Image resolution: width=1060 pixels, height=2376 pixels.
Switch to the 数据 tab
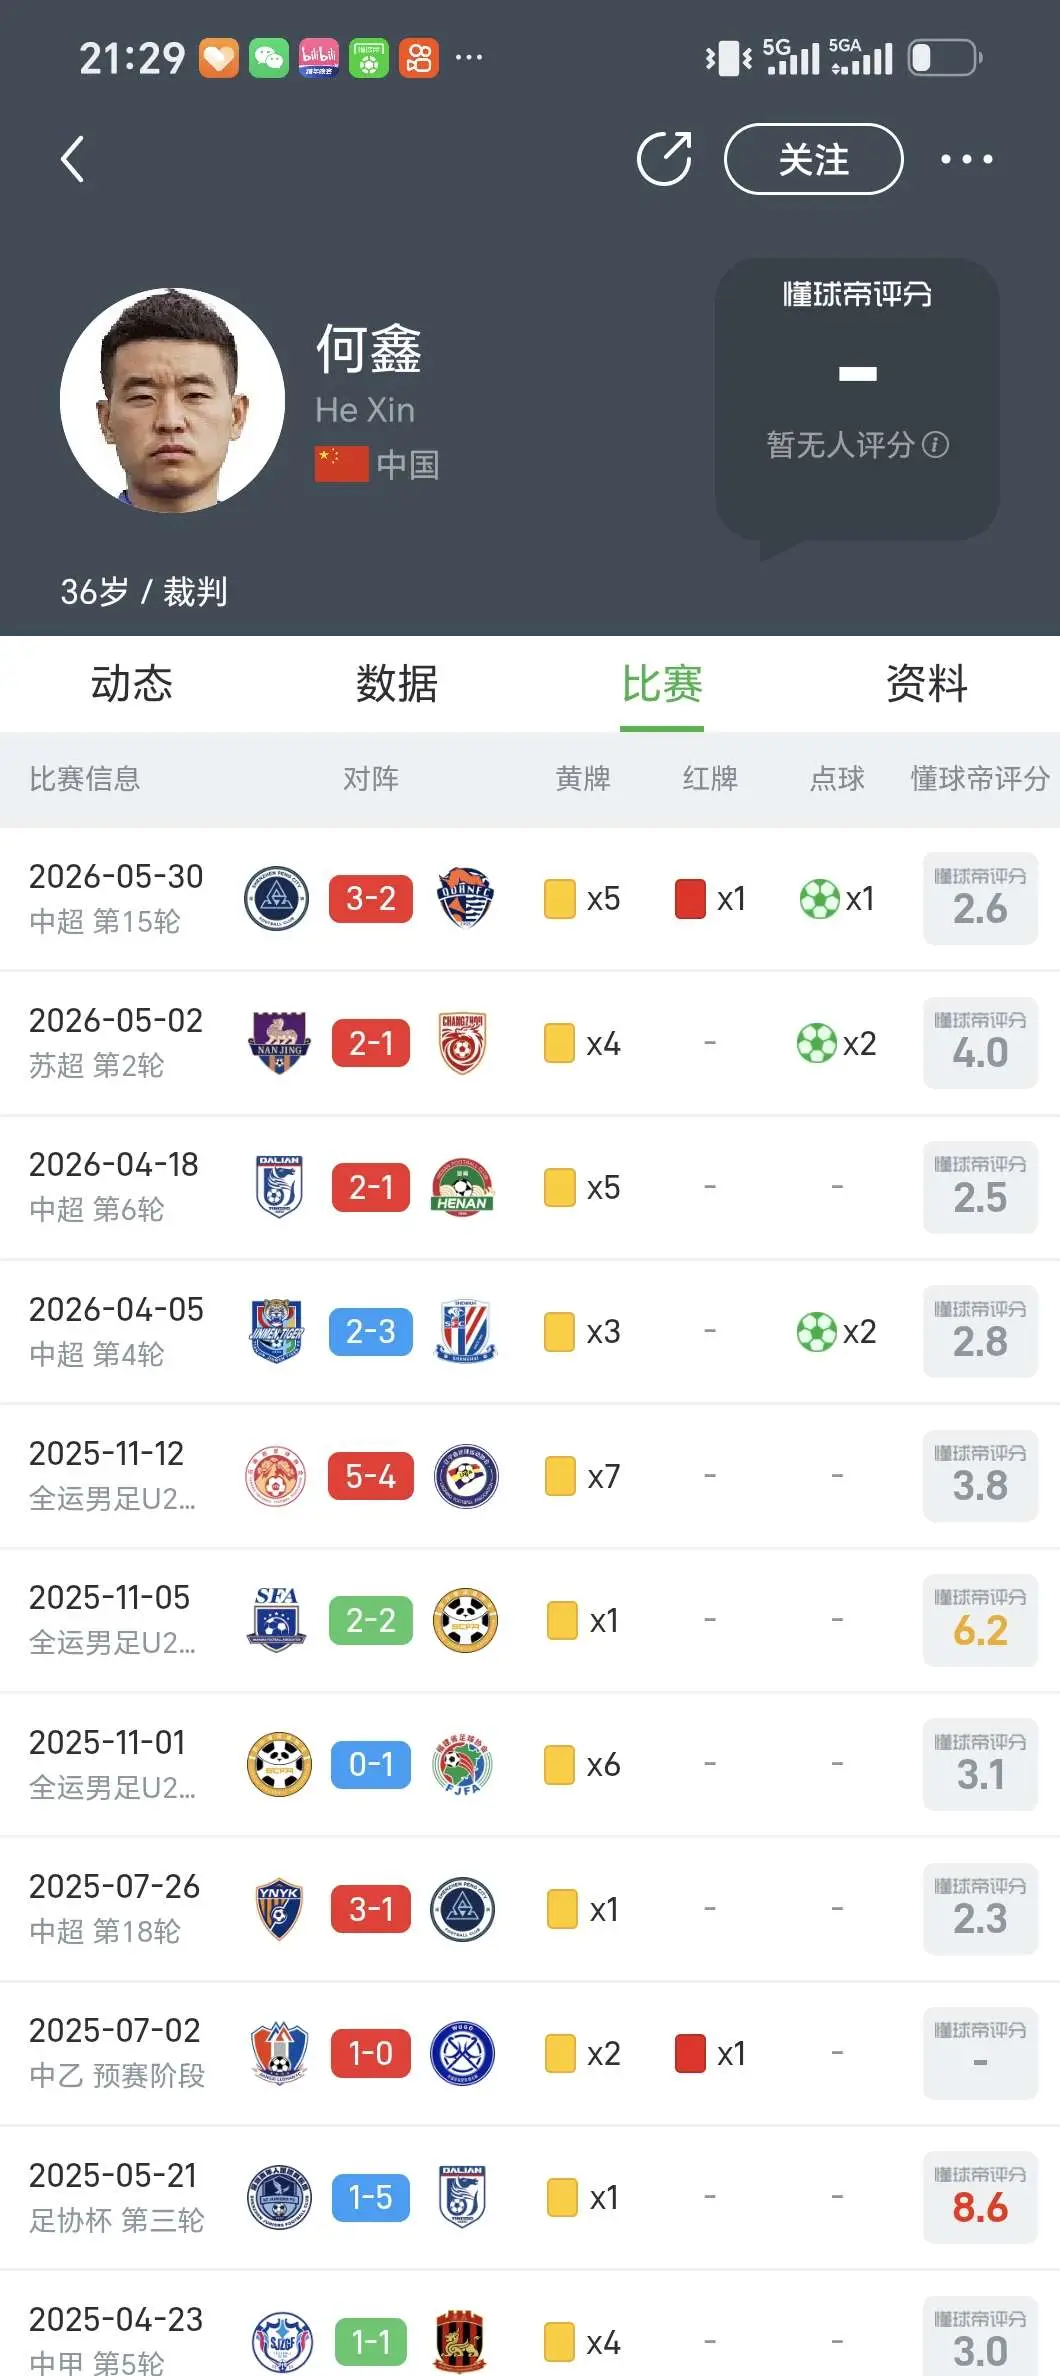(397, 684)
